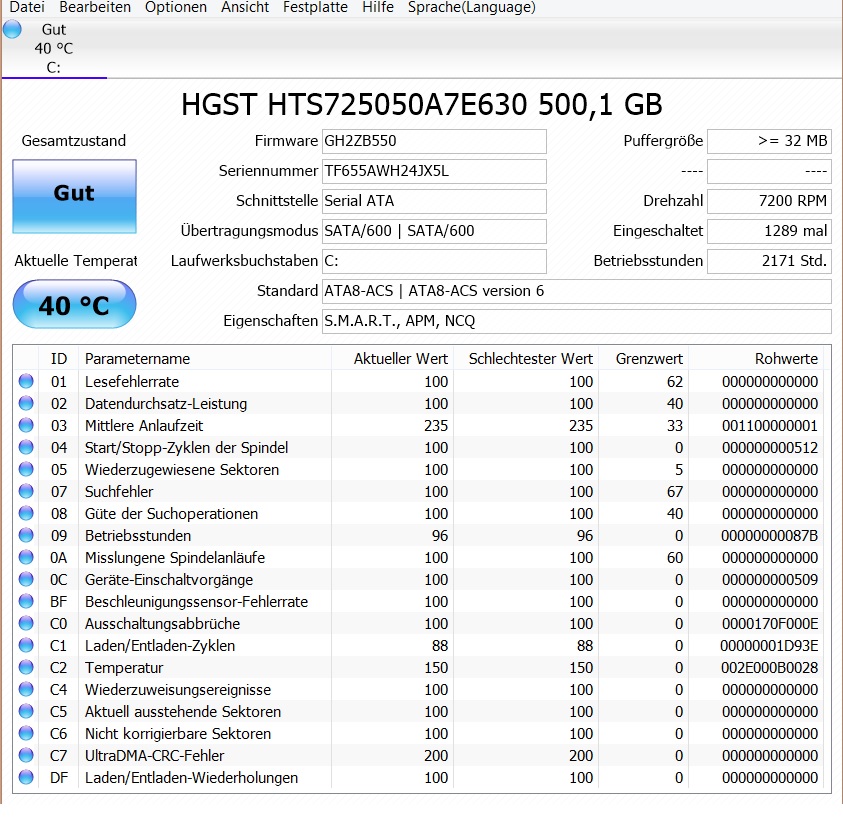Click the status orb of Start/Stopp-Zyklen der Spindel row
Screen dimensions: 843x832
(26, 447)
